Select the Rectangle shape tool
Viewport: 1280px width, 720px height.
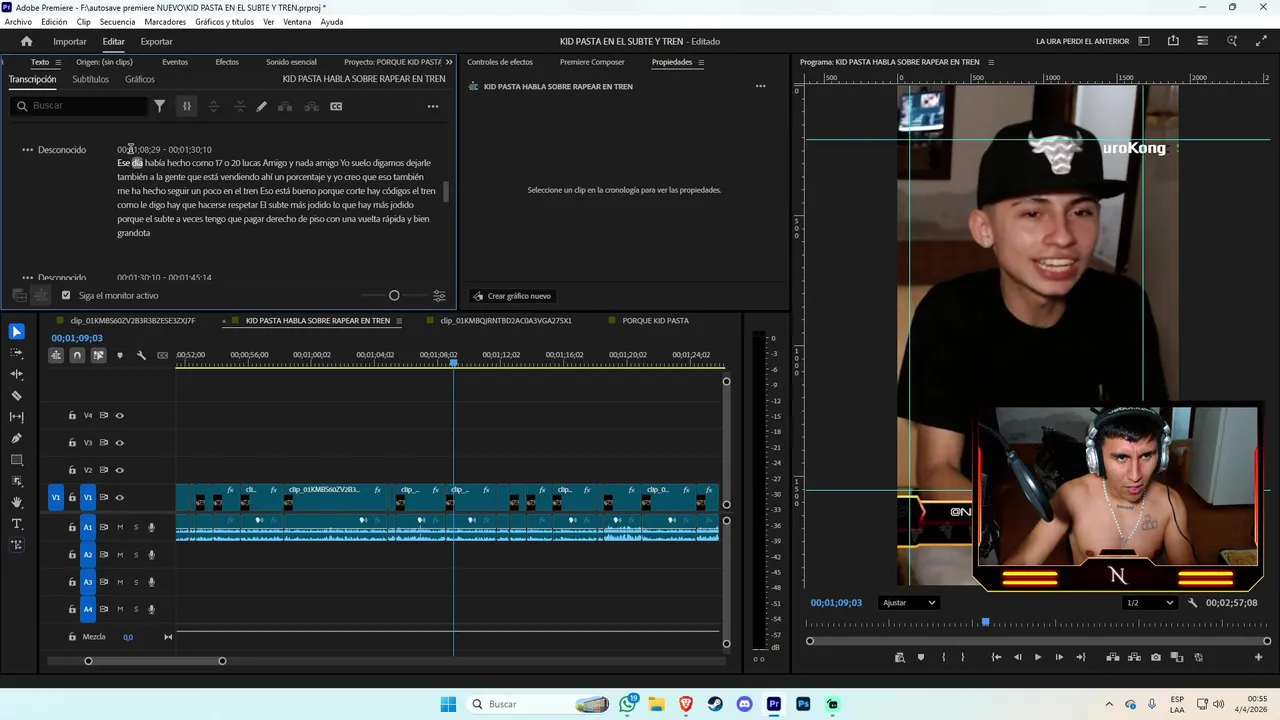click(17, 460)
